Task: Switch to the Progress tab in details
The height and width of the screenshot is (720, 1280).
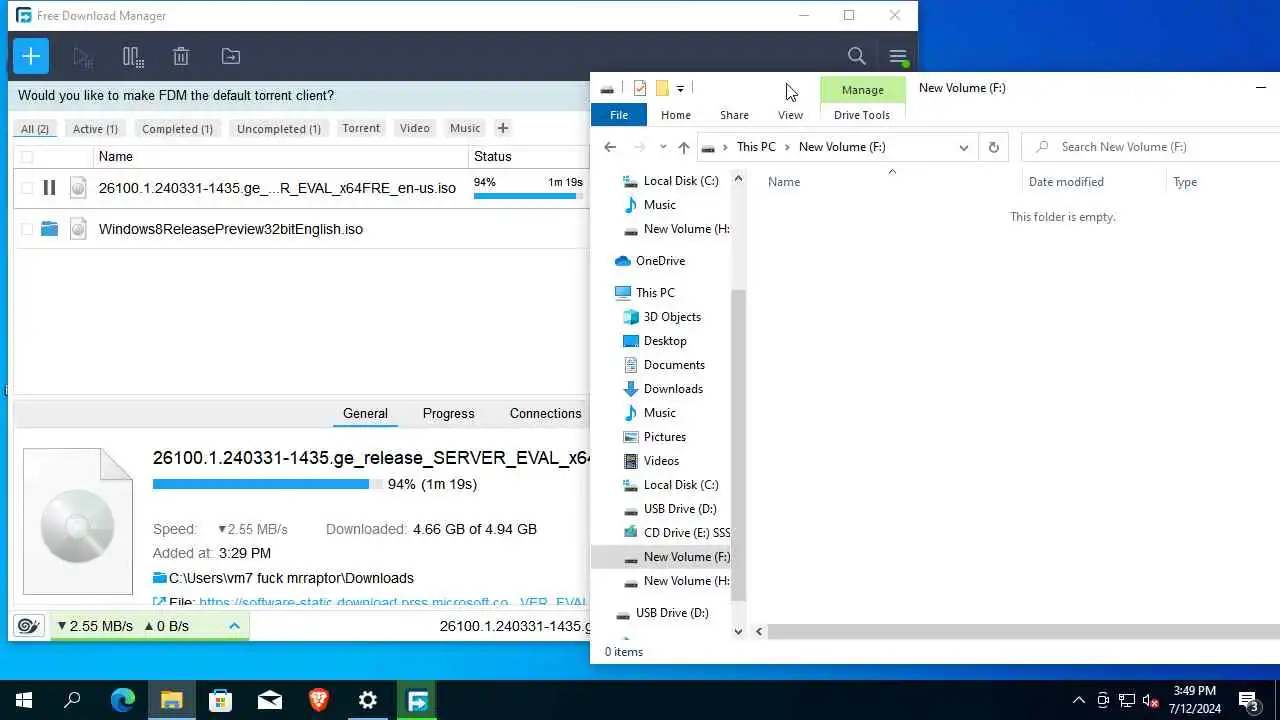Action: 448,413
